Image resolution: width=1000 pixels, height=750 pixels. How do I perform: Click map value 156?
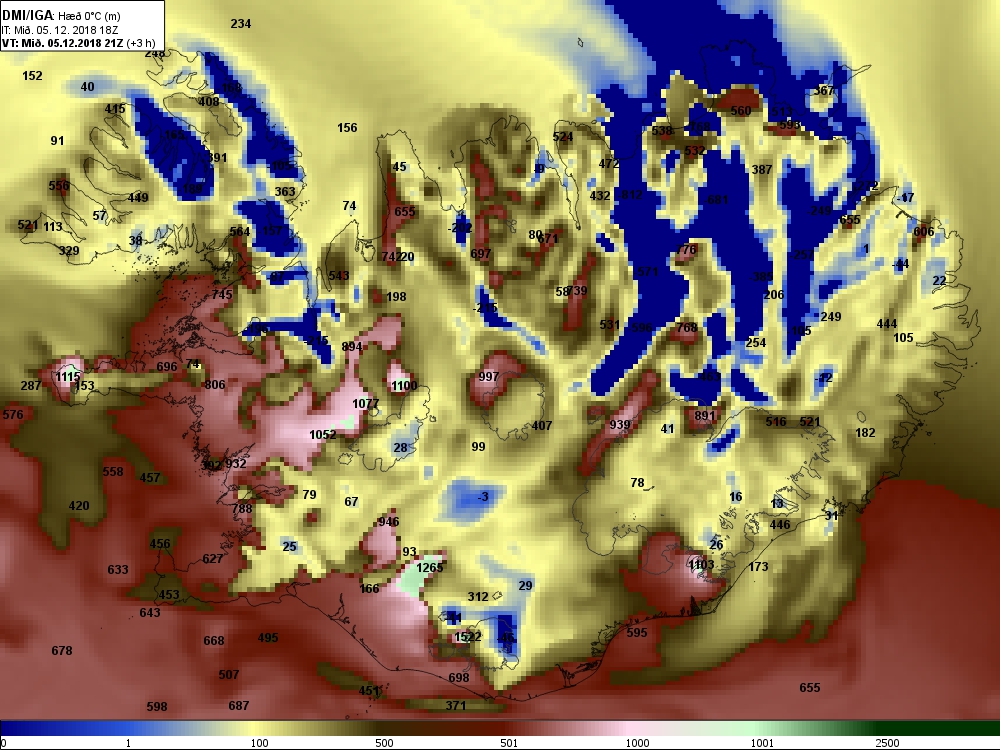(347, 128)
